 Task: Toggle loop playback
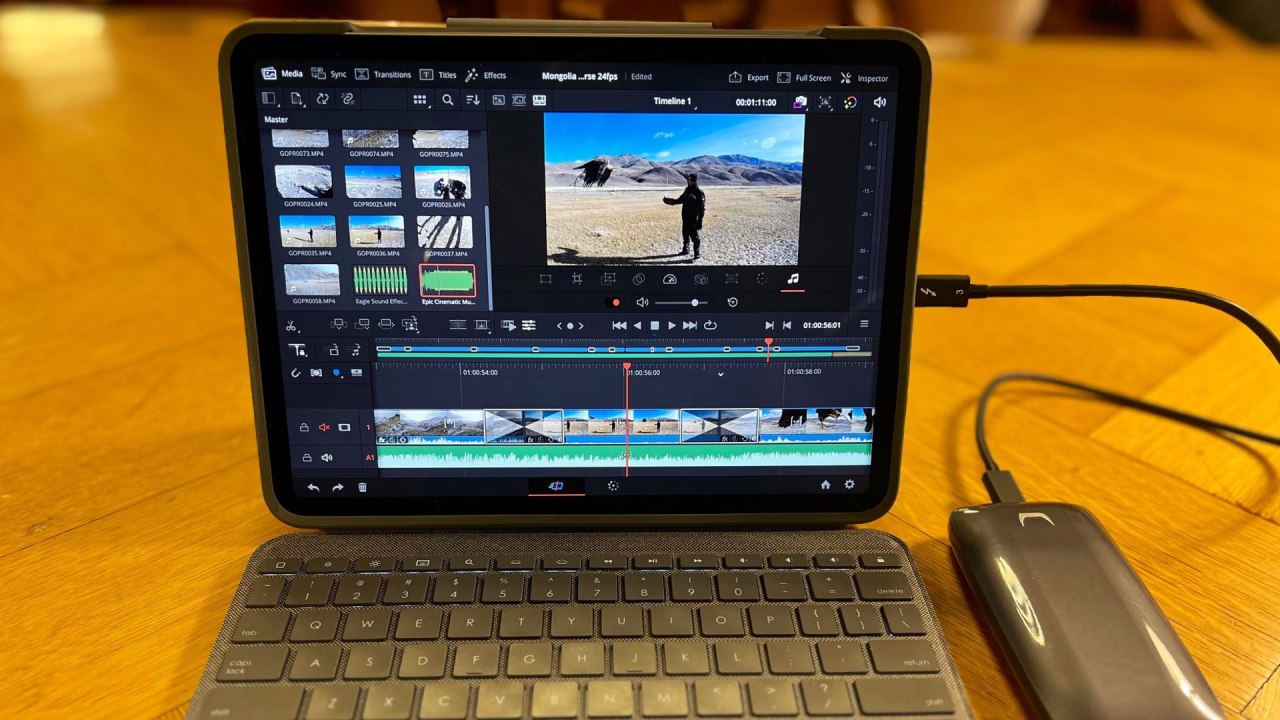pos(710,325)
